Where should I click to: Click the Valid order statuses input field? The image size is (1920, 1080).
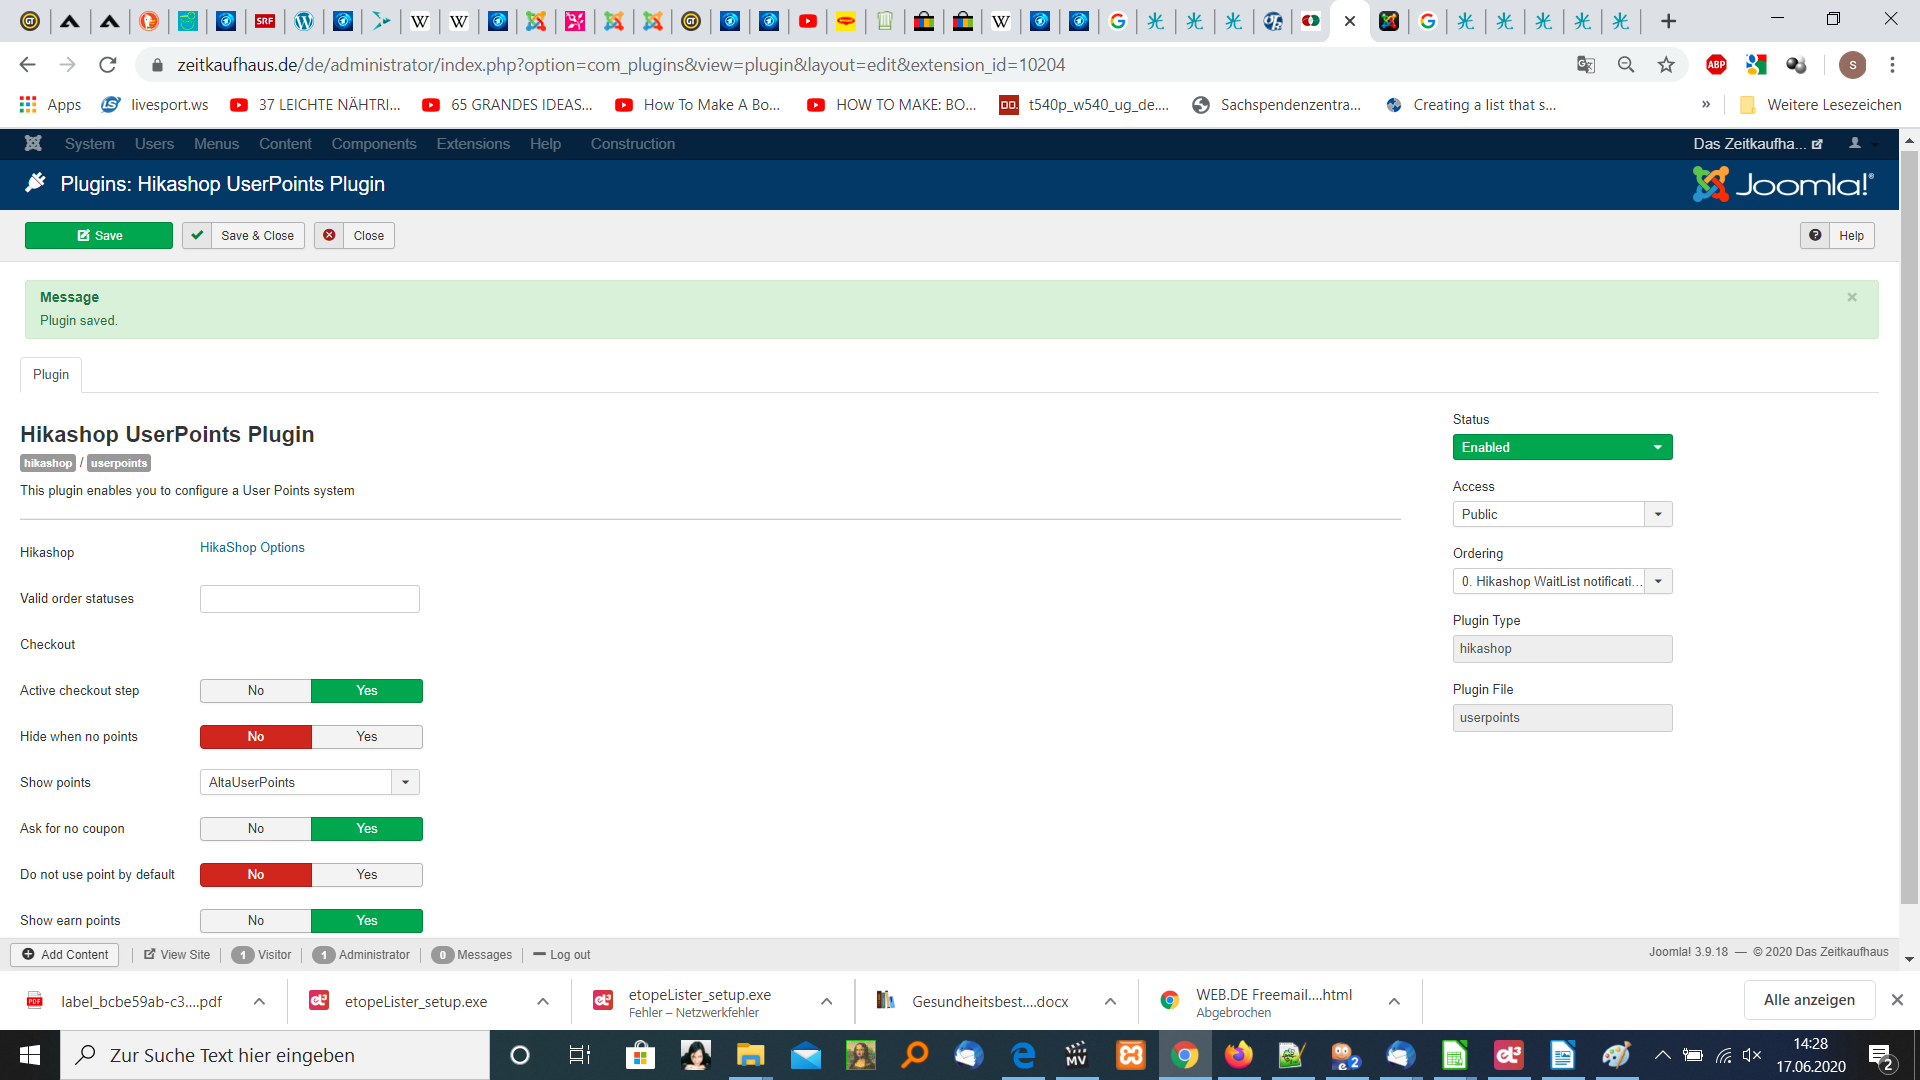click(309, 599)
